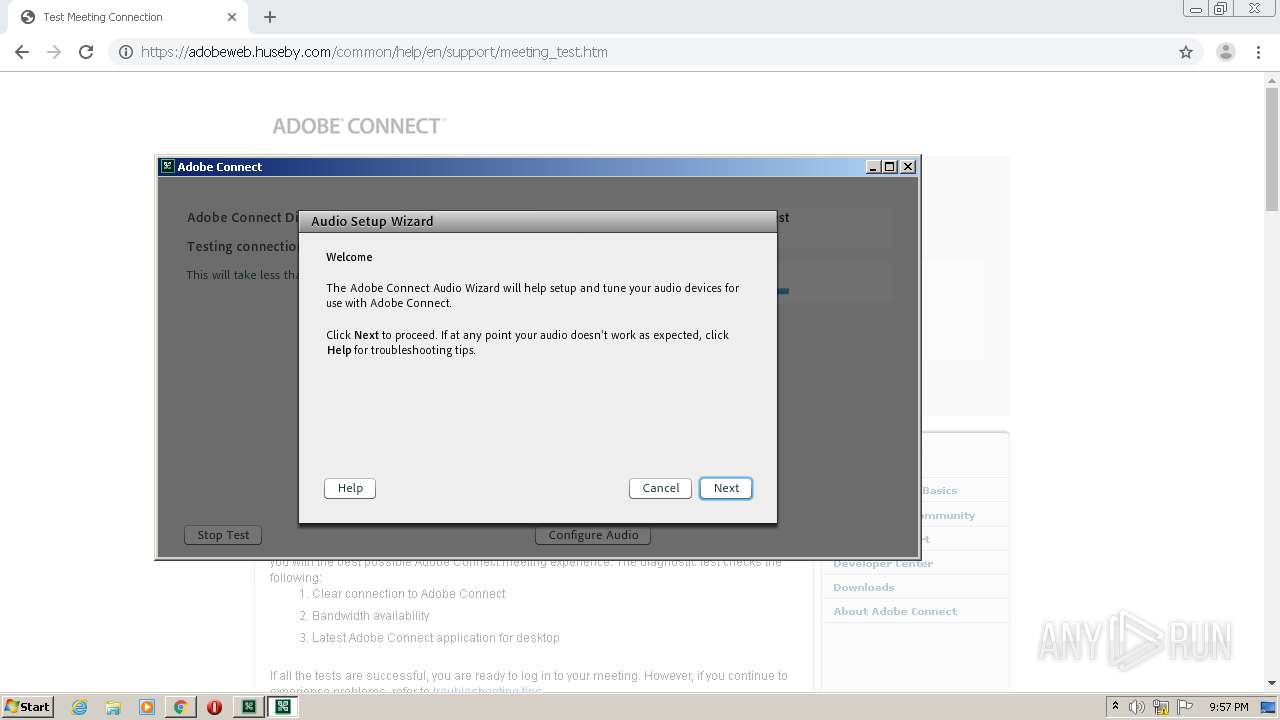Open Windows Explorer folder icon in taskbar

point(113,707)
